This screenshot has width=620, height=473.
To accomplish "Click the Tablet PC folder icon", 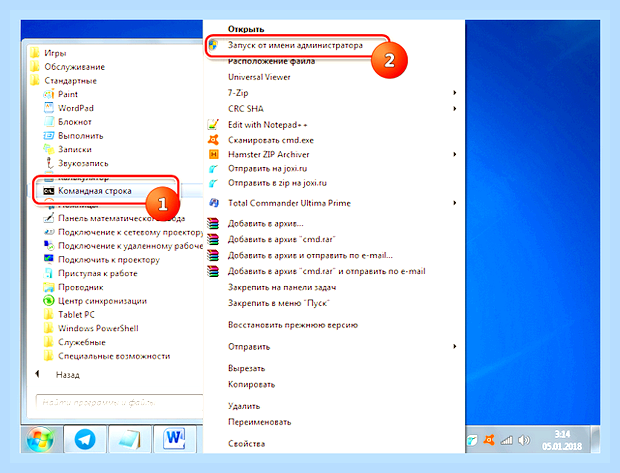I will point(48,315).
